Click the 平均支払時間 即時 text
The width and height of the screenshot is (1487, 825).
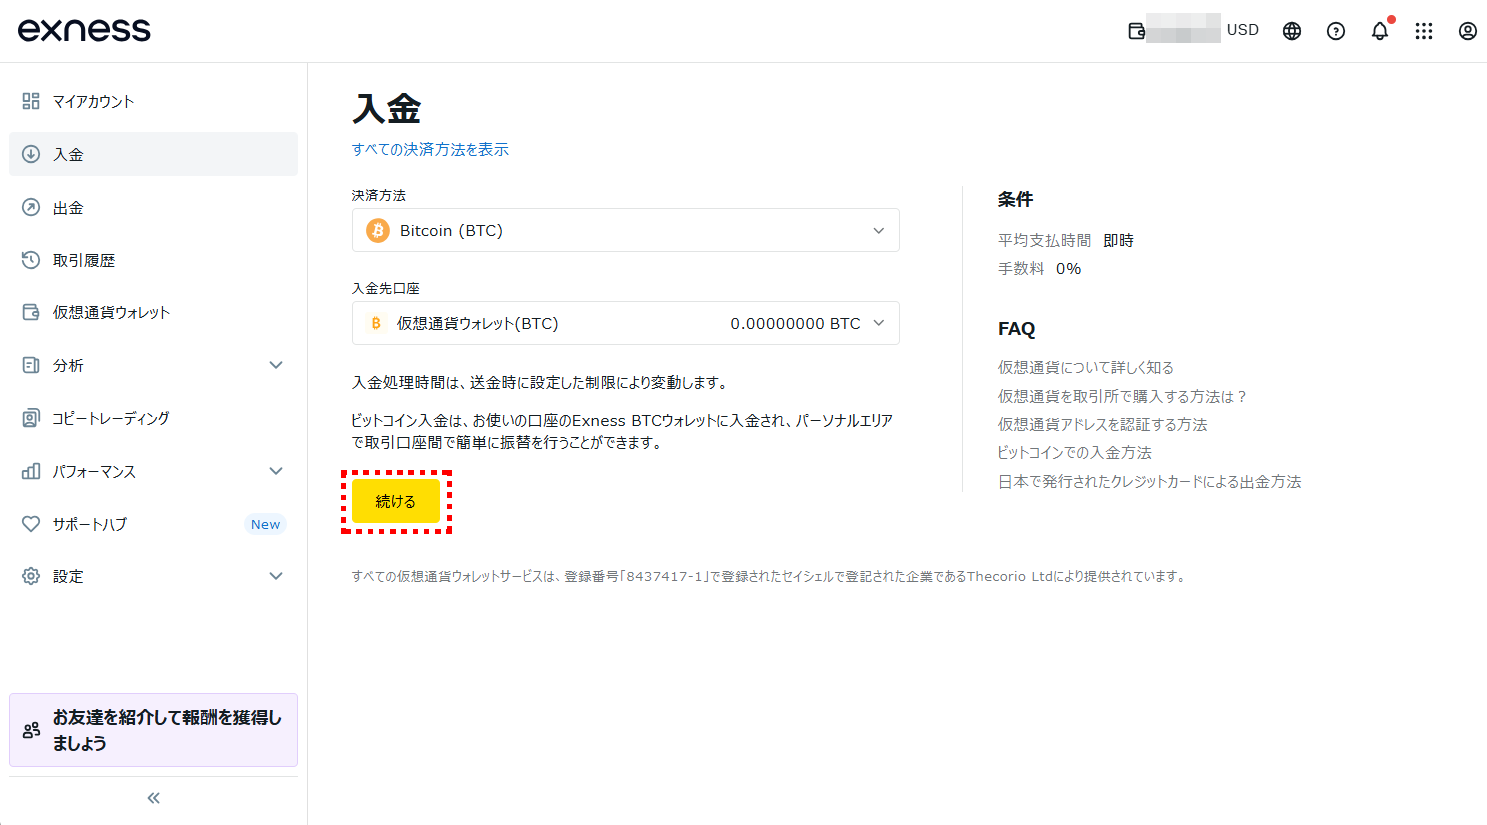pos(1066,240)
